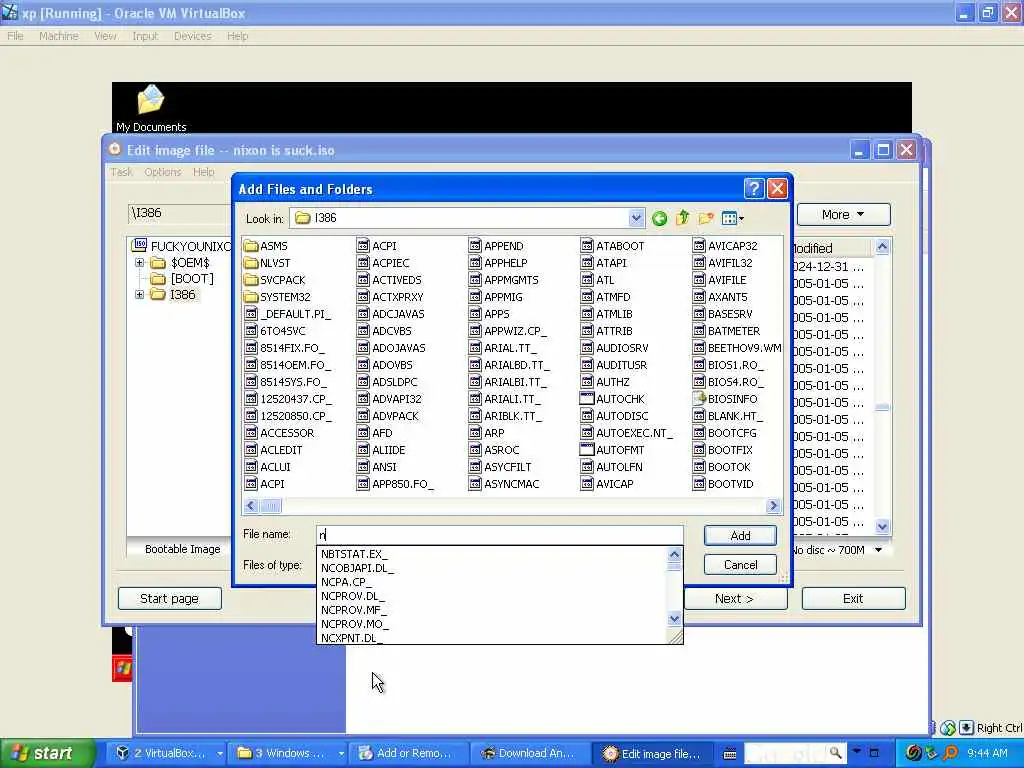
Task: Open the Help menu in Edit image window
Action: click(203, 172)
